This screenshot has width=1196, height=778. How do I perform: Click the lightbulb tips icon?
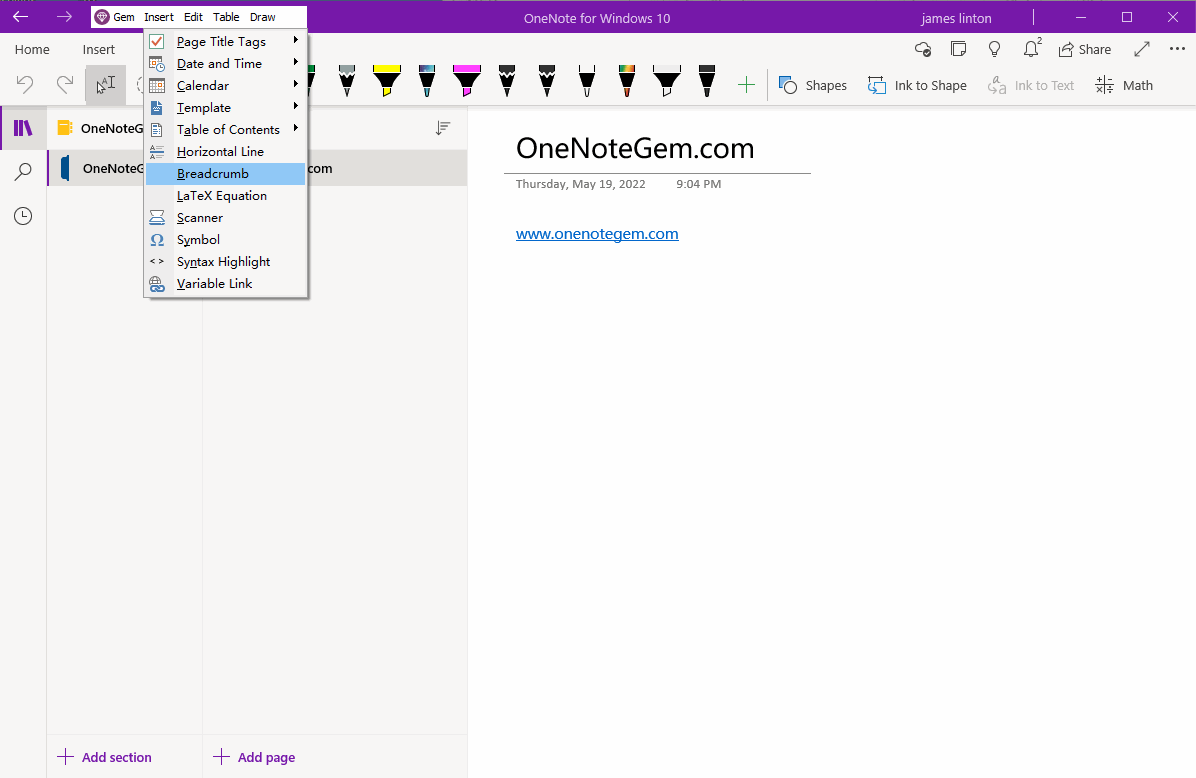pyautogui.click(x=995, y=50)
